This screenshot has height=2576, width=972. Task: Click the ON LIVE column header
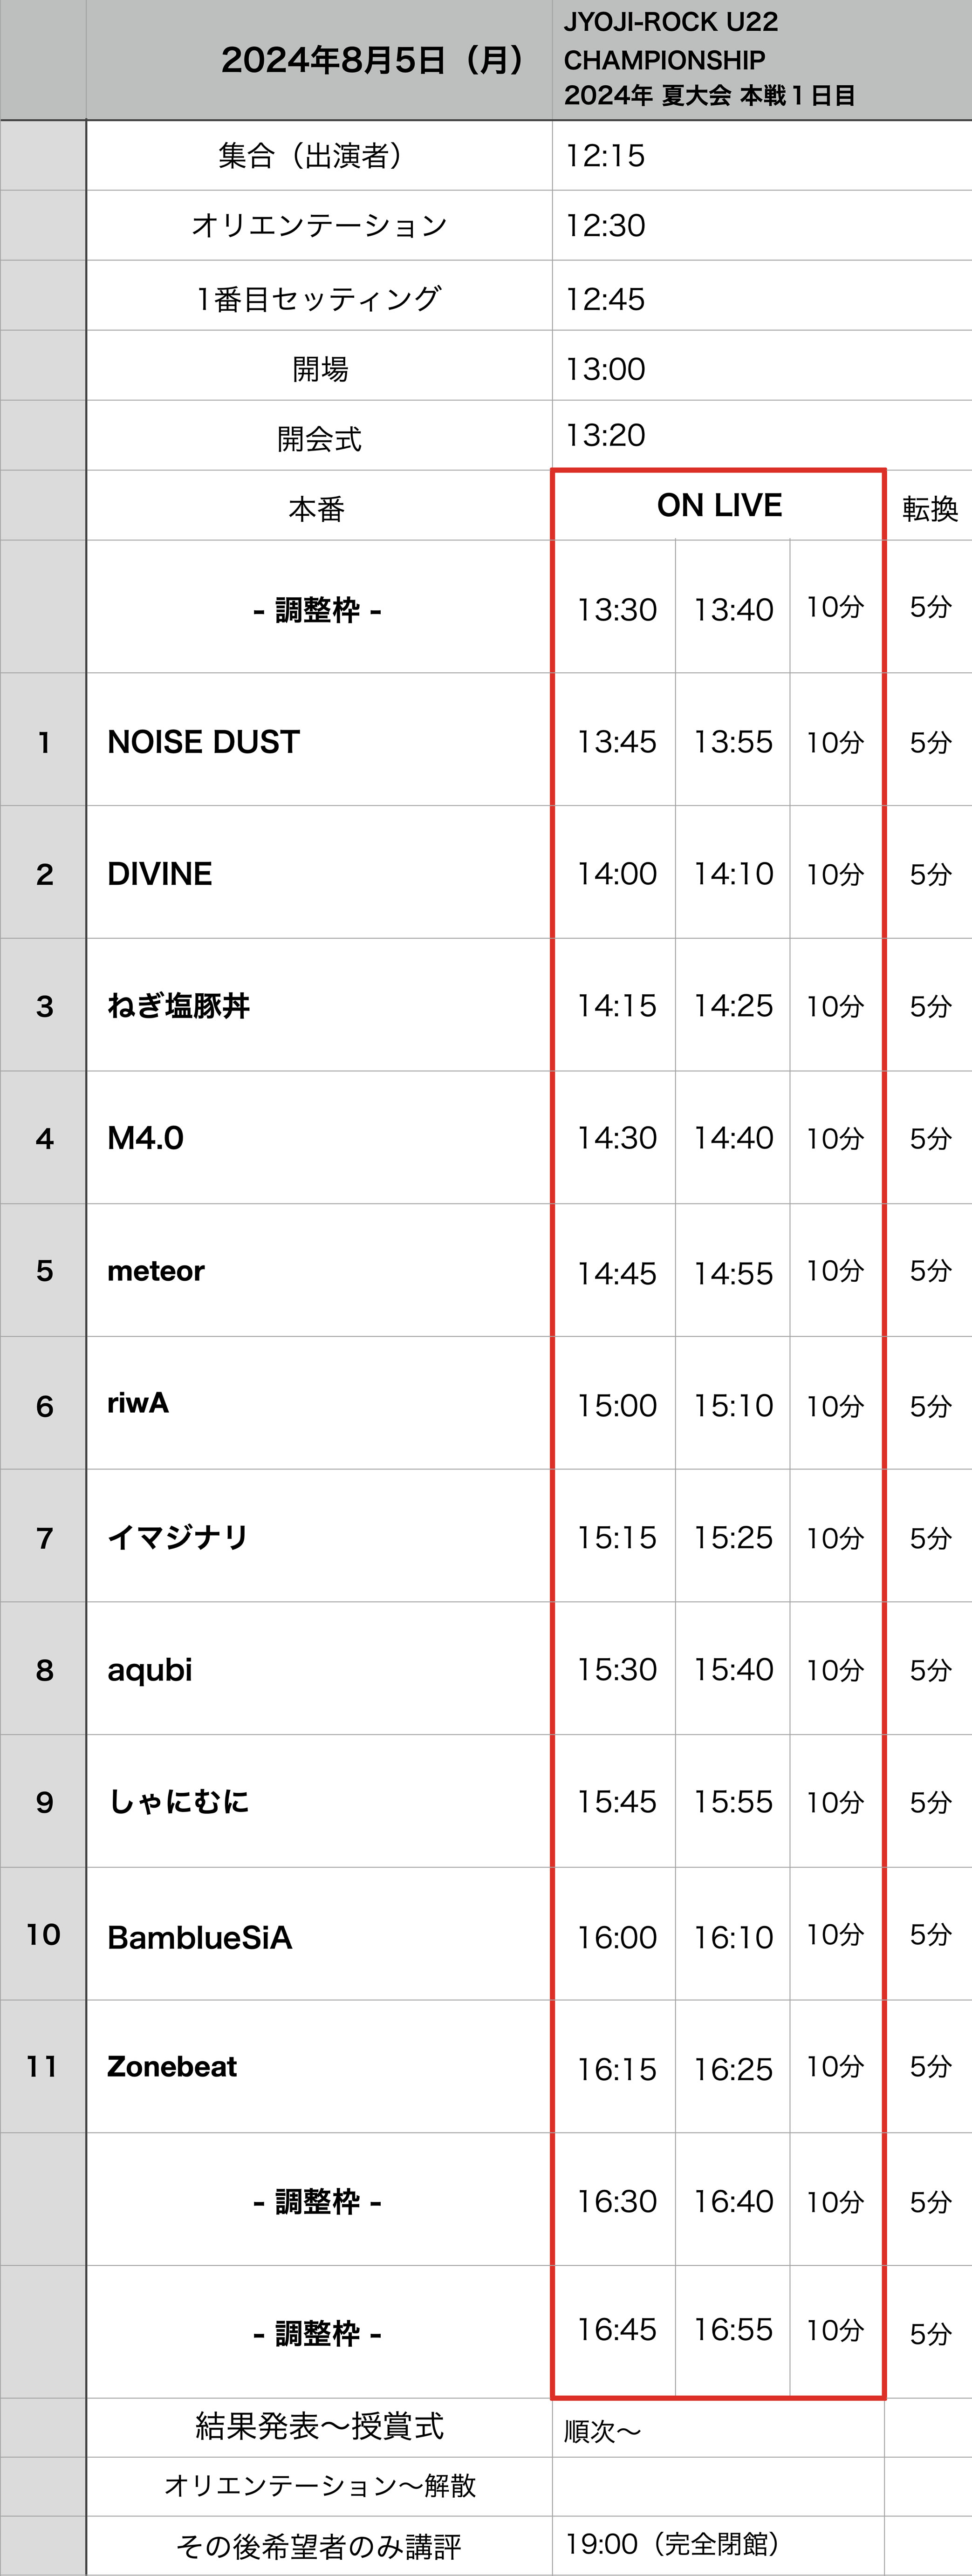(719, 506)
